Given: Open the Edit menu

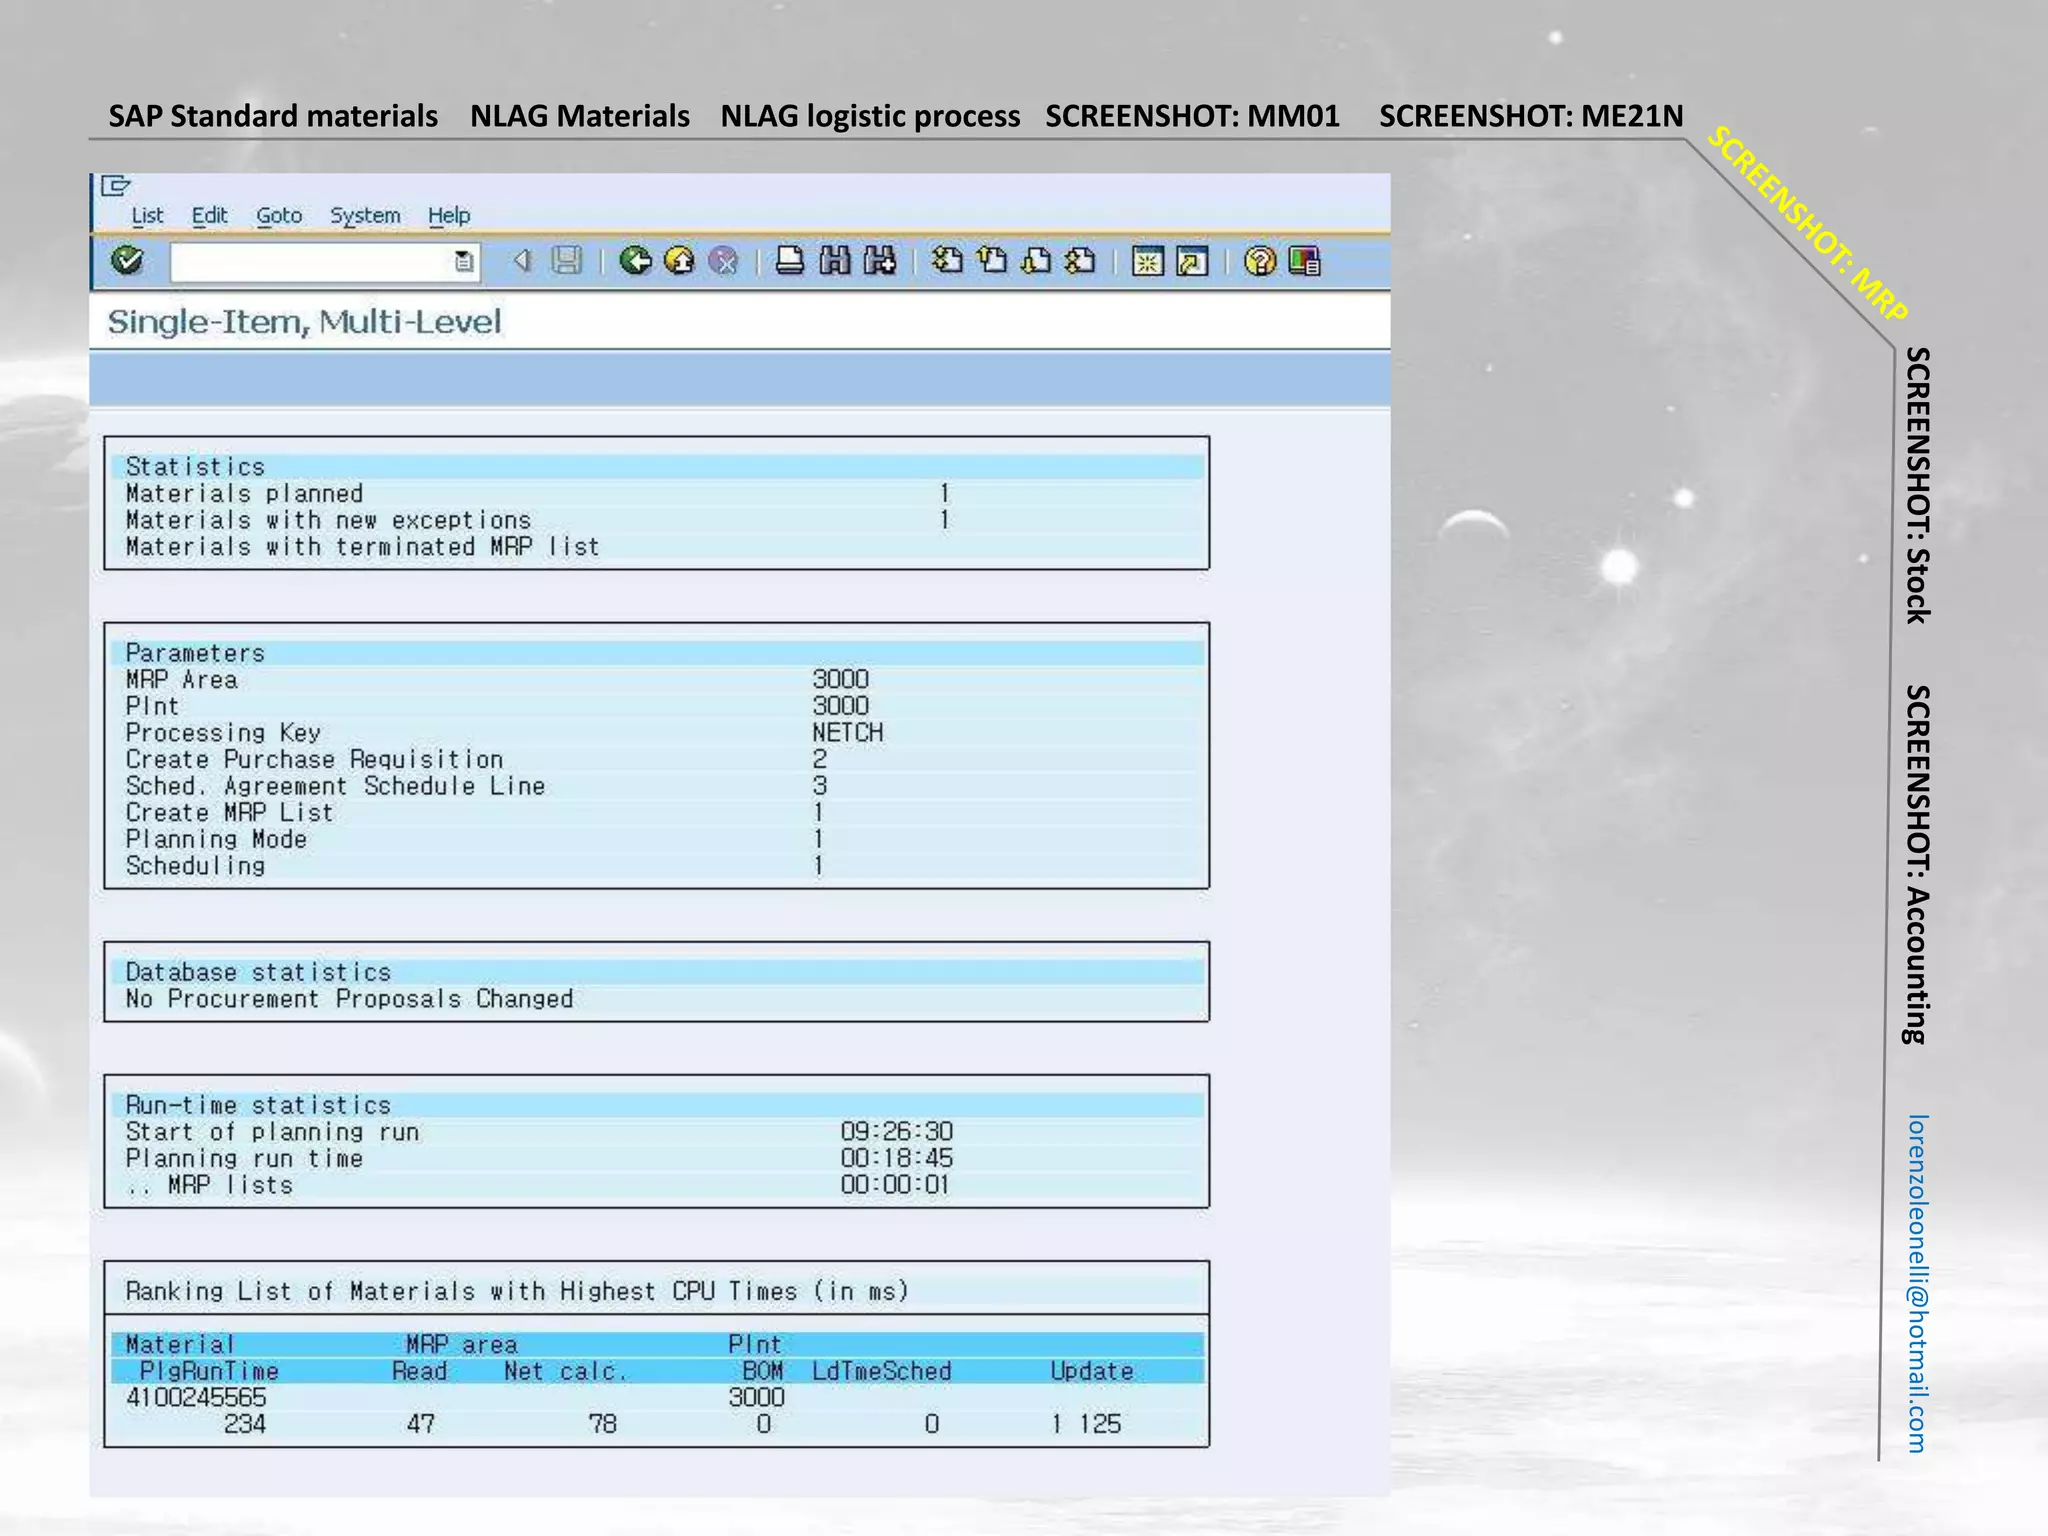Looking at the screenshot, I should click(x=209, y=216).
